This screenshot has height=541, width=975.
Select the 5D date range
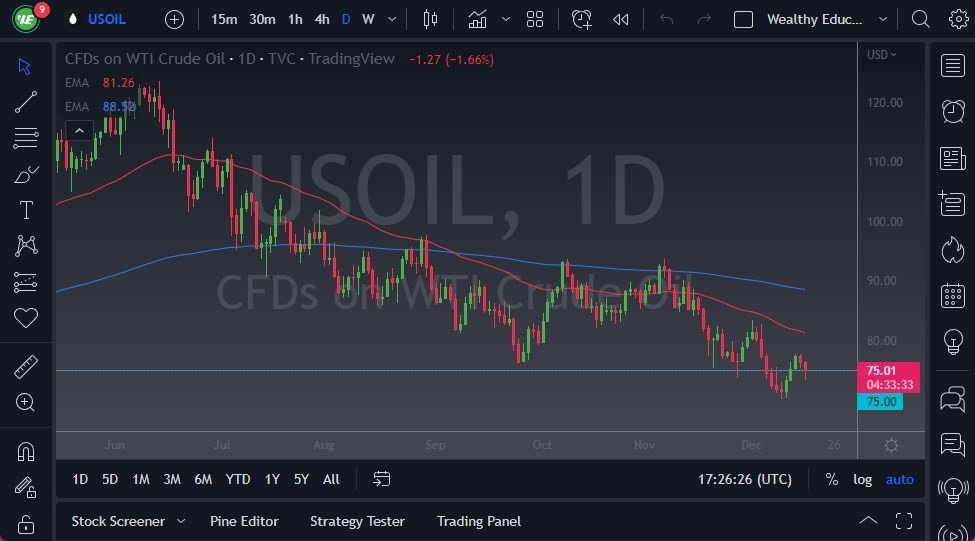(x=109, y=479)
